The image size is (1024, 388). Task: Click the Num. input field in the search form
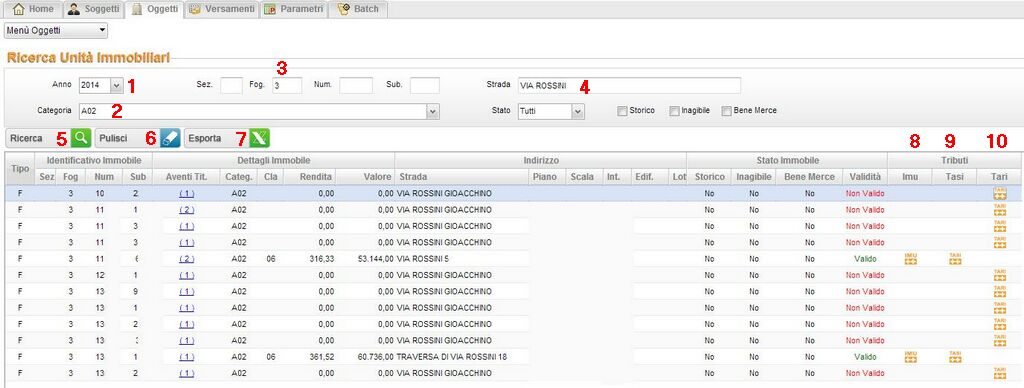pos(356,86)
